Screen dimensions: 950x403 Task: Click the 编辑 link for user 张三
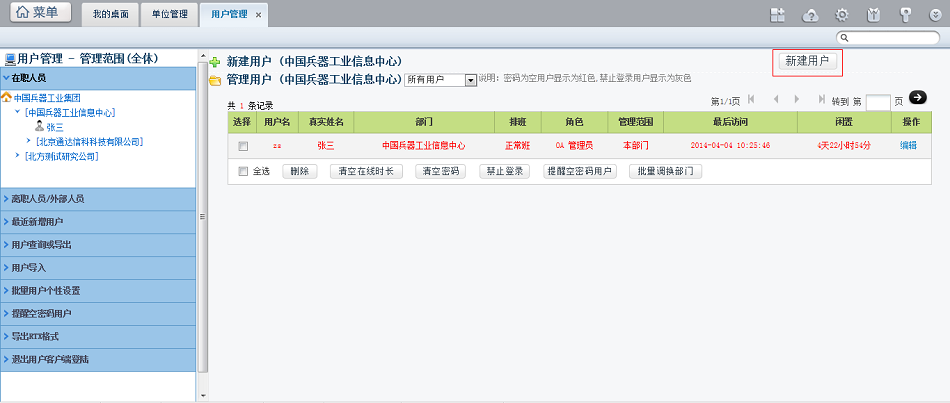[908, 145]
